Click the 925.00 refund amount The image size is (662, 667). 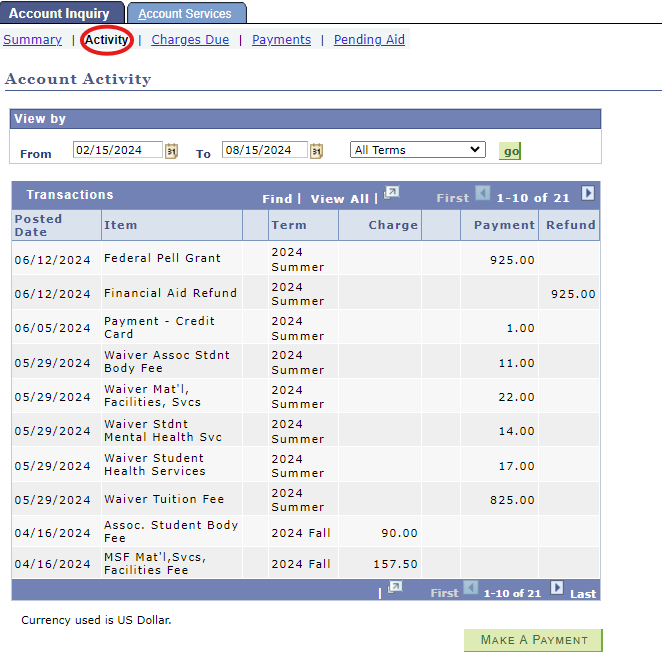coord(573,294)
